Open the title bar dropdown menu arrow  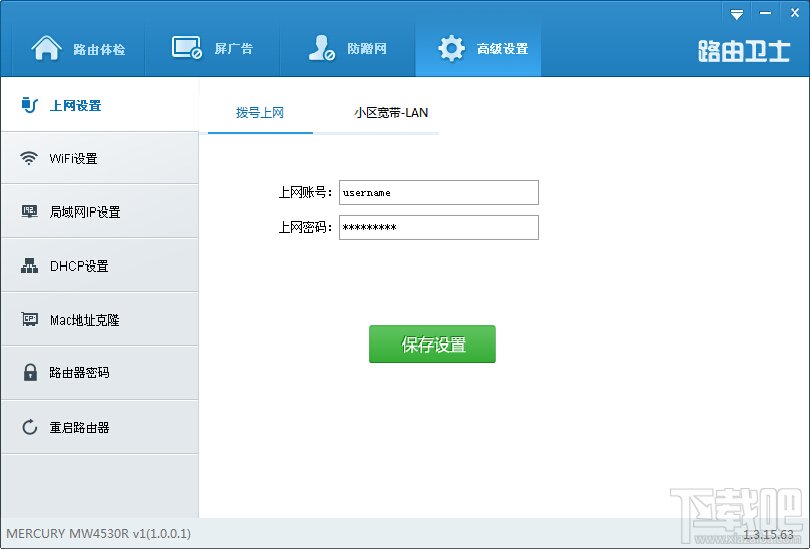pyautogui.click(x=737, y=14)
